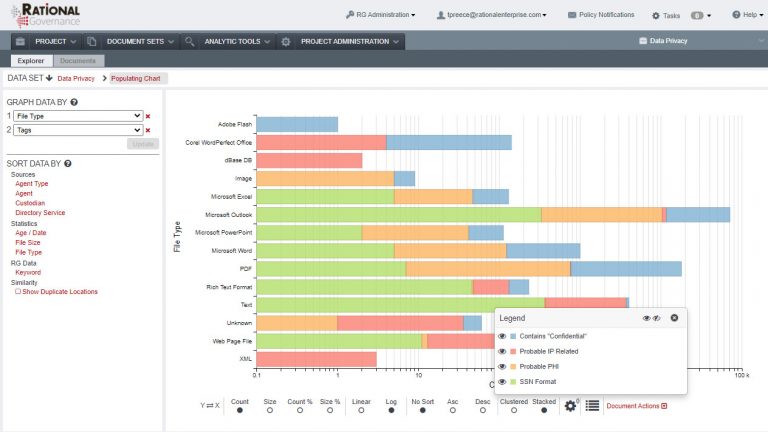The image size is (768, 432).
Task: Click the Graph Data By help icon
Action: pos(74,102)
